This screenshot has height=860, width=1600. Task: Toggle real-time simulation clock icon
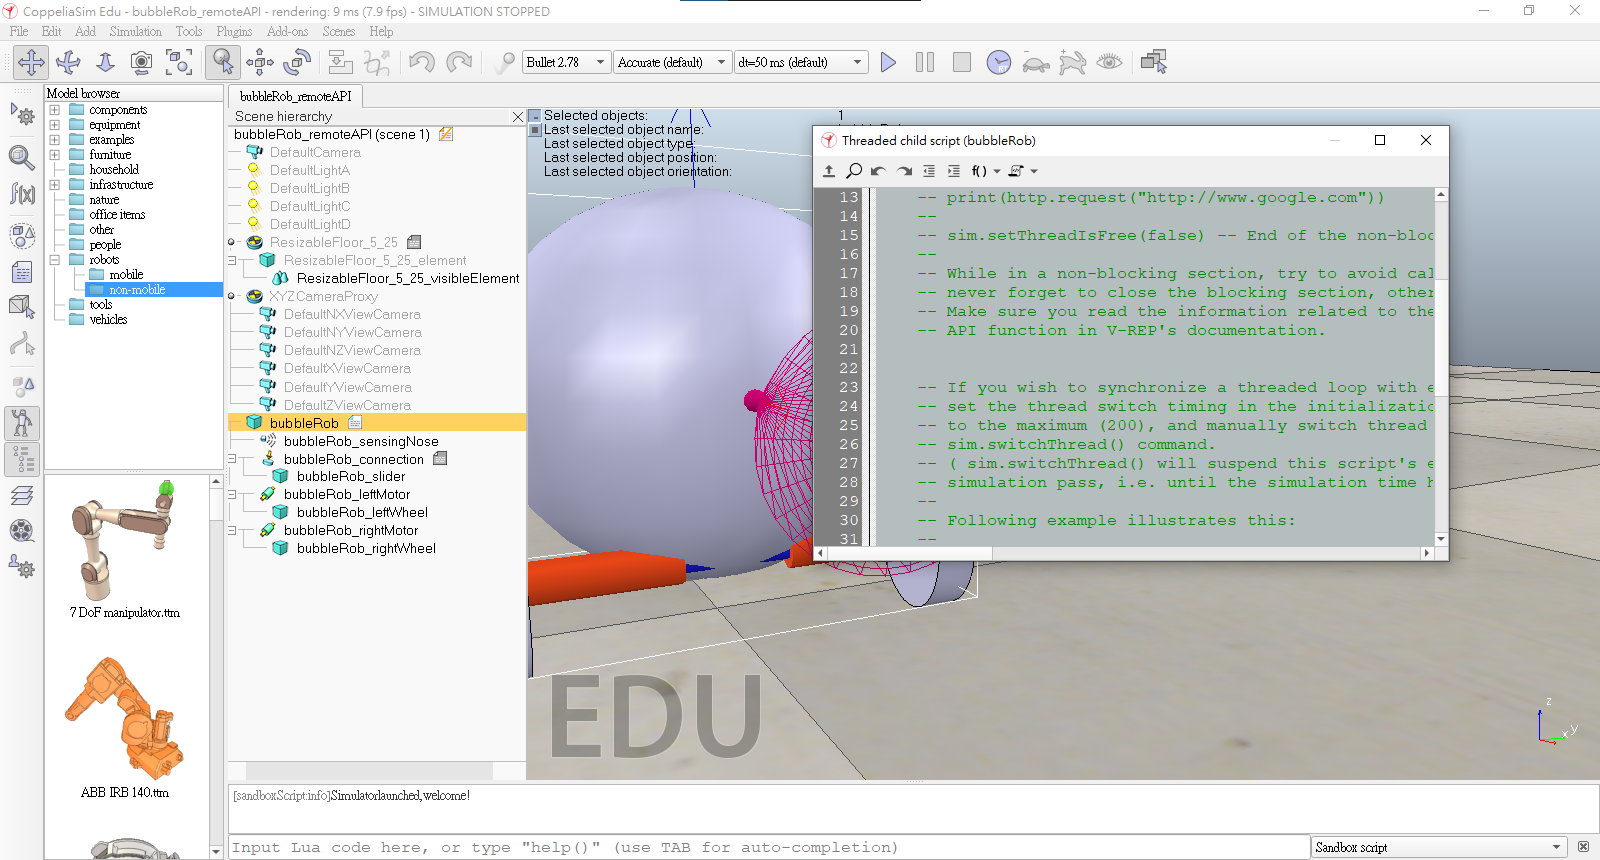click(998, 62)
